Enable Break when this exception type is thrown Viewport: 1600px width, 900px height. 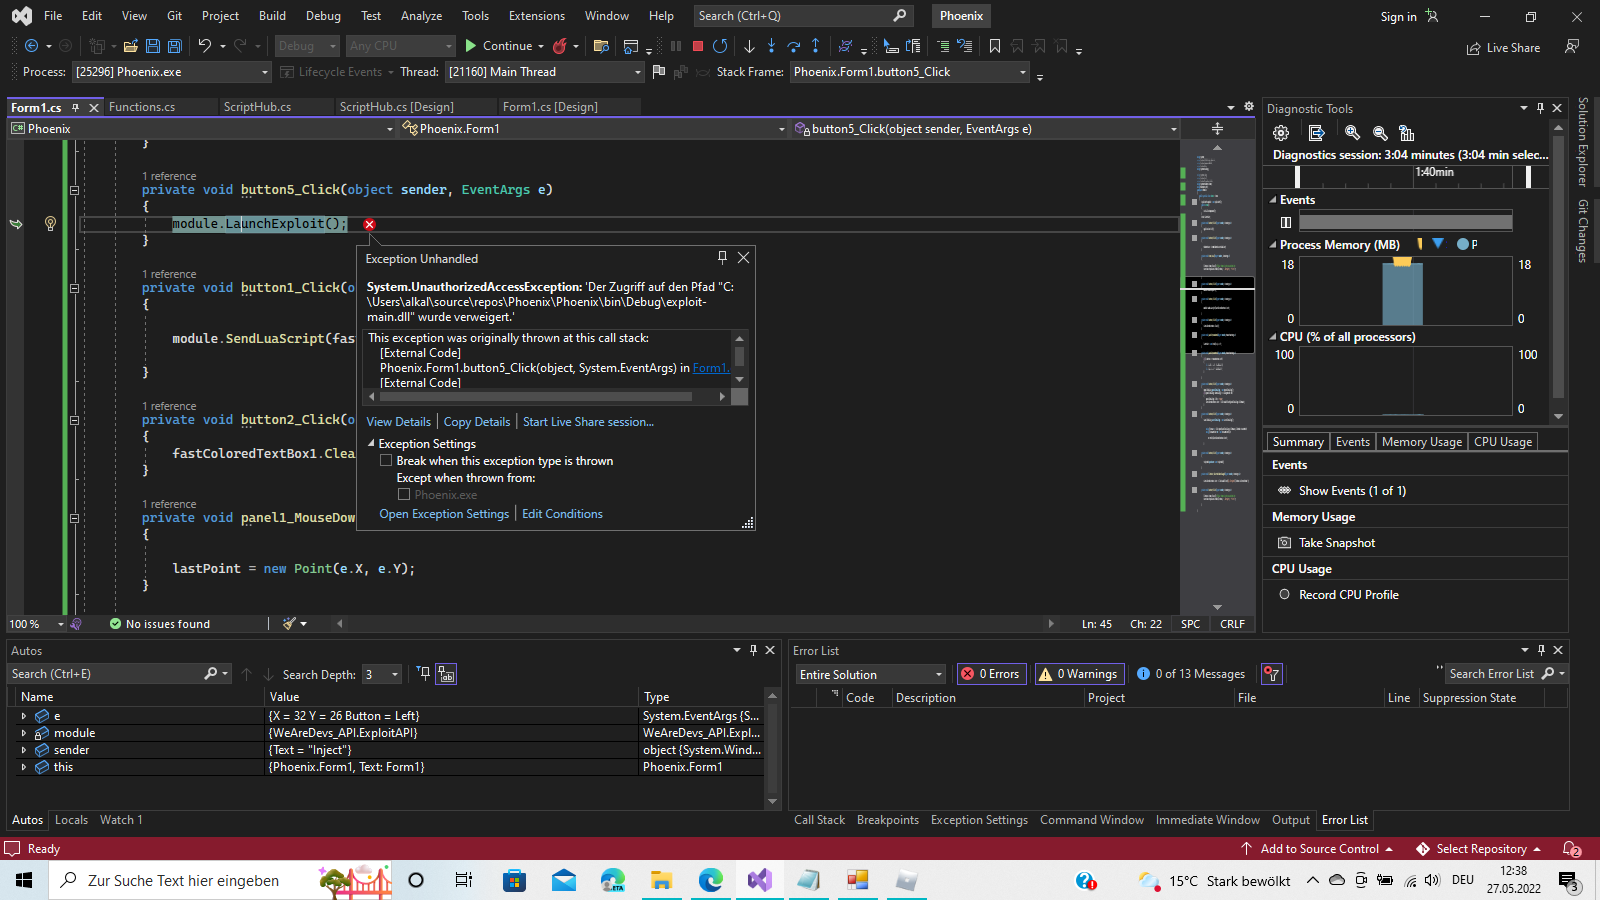386,461
